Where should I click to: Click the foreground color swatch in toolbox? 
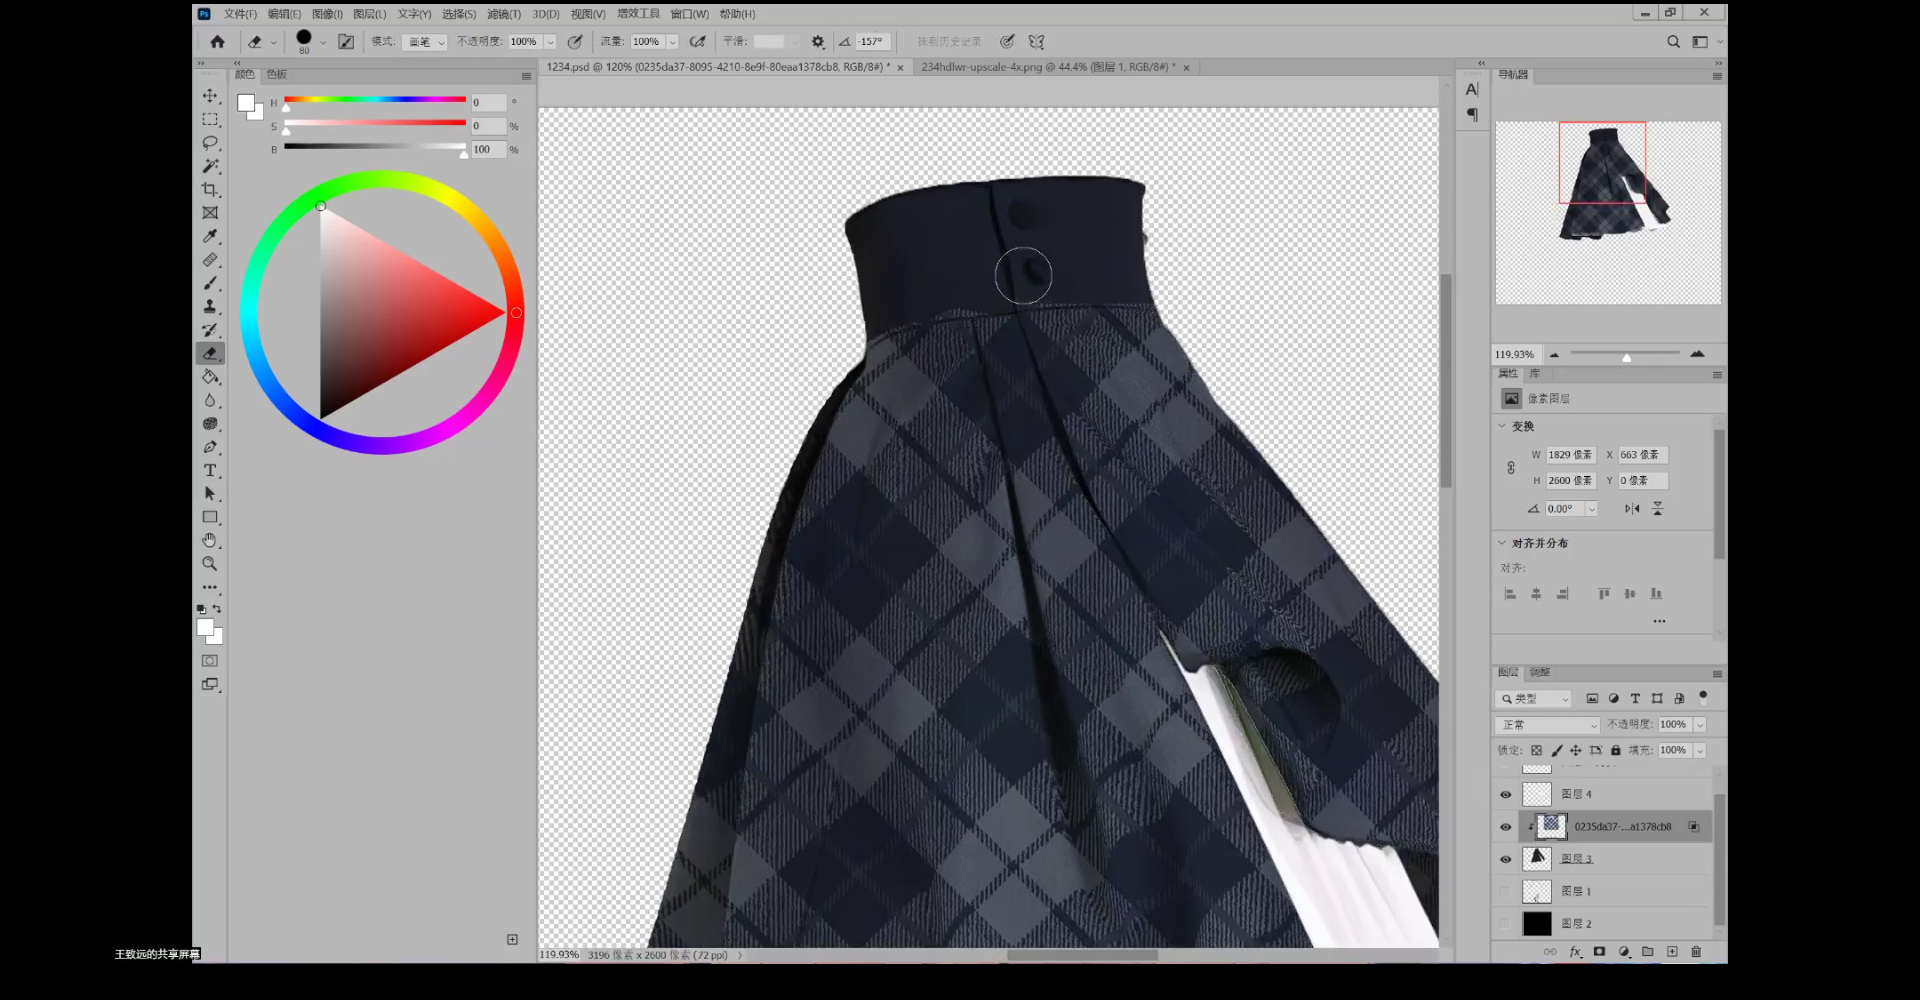205,627
